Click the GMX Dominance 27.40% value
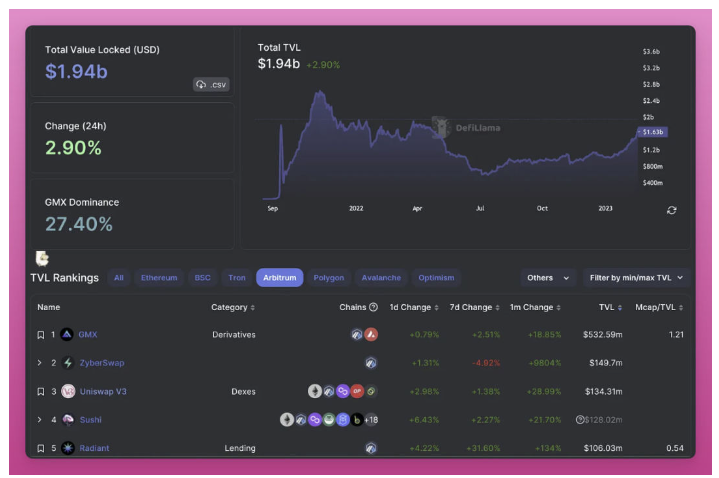This screenshot has width=719, height=478. click(x=79, y=224)
